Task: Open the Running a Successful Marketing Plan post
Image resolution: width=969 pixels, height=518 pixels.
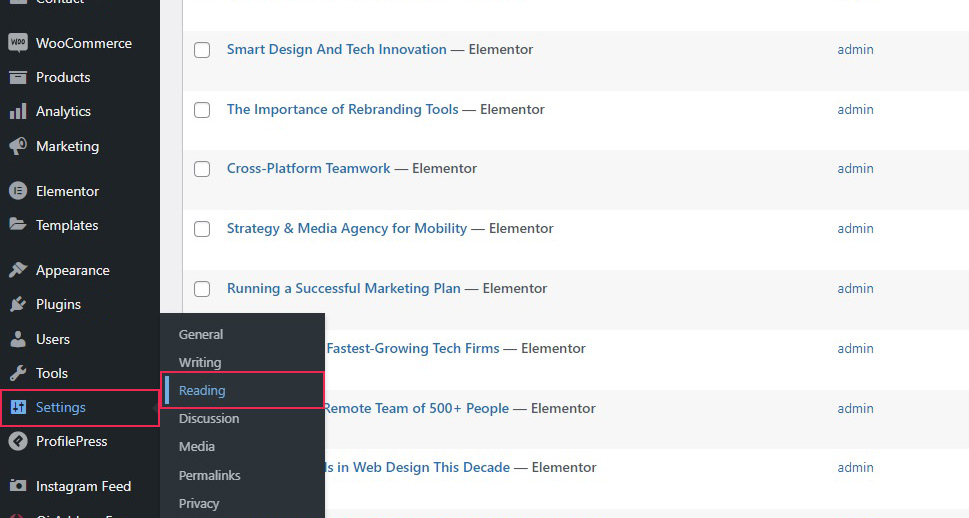Action: pyautogui.click(x=343, y=288)
